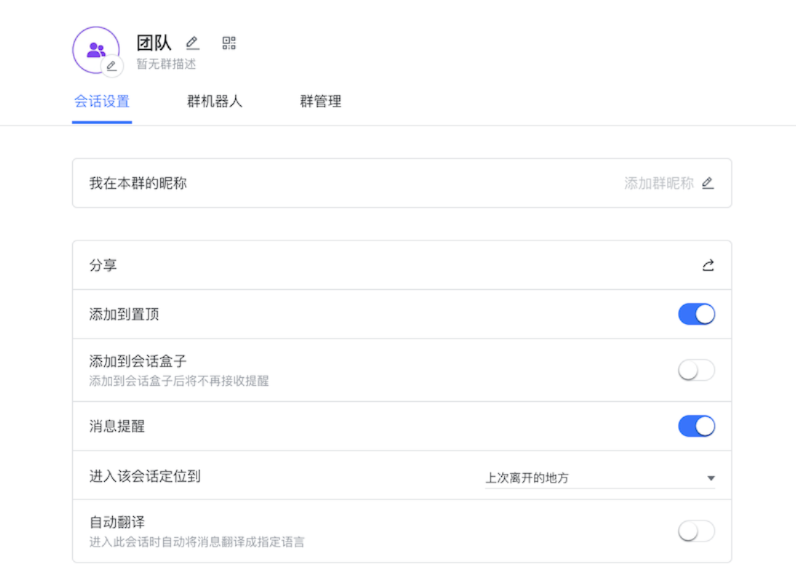796x580 pixels.
Task: Click the dropdown arrow for 进入该会话定位到
Action: point(711,478)
